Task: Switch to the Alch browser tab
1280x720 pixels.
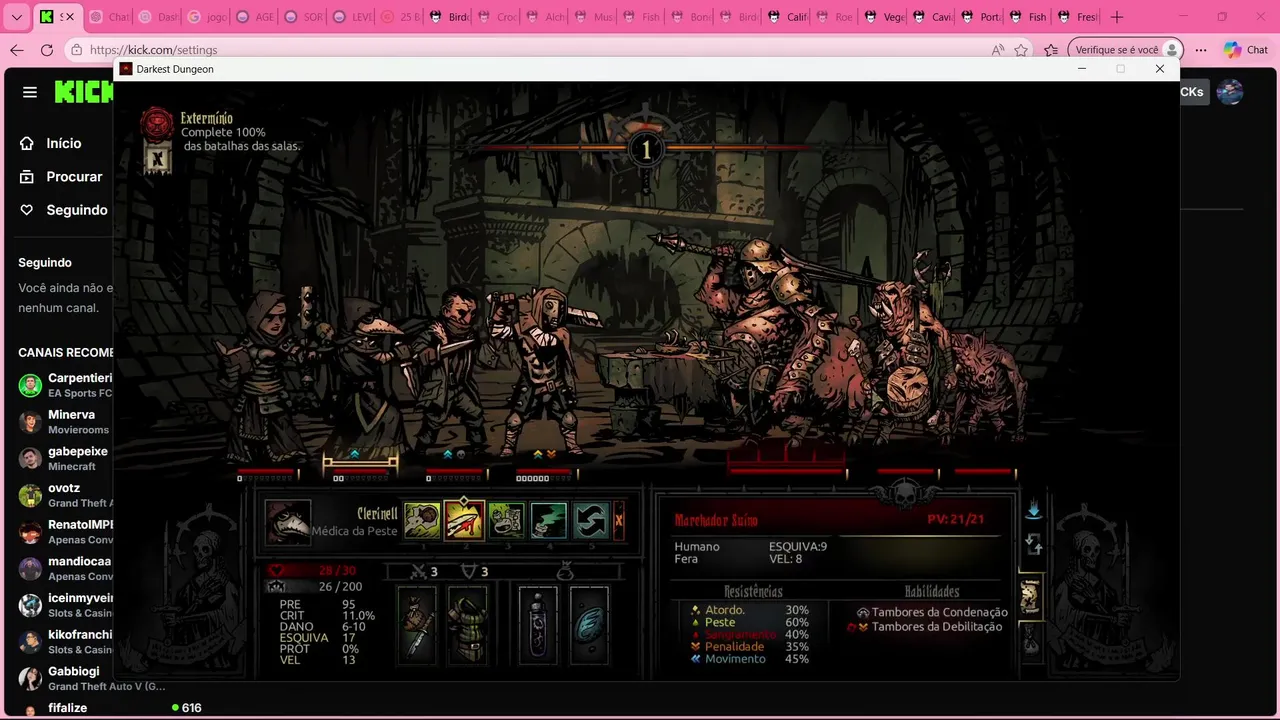Action: [546, 17]
